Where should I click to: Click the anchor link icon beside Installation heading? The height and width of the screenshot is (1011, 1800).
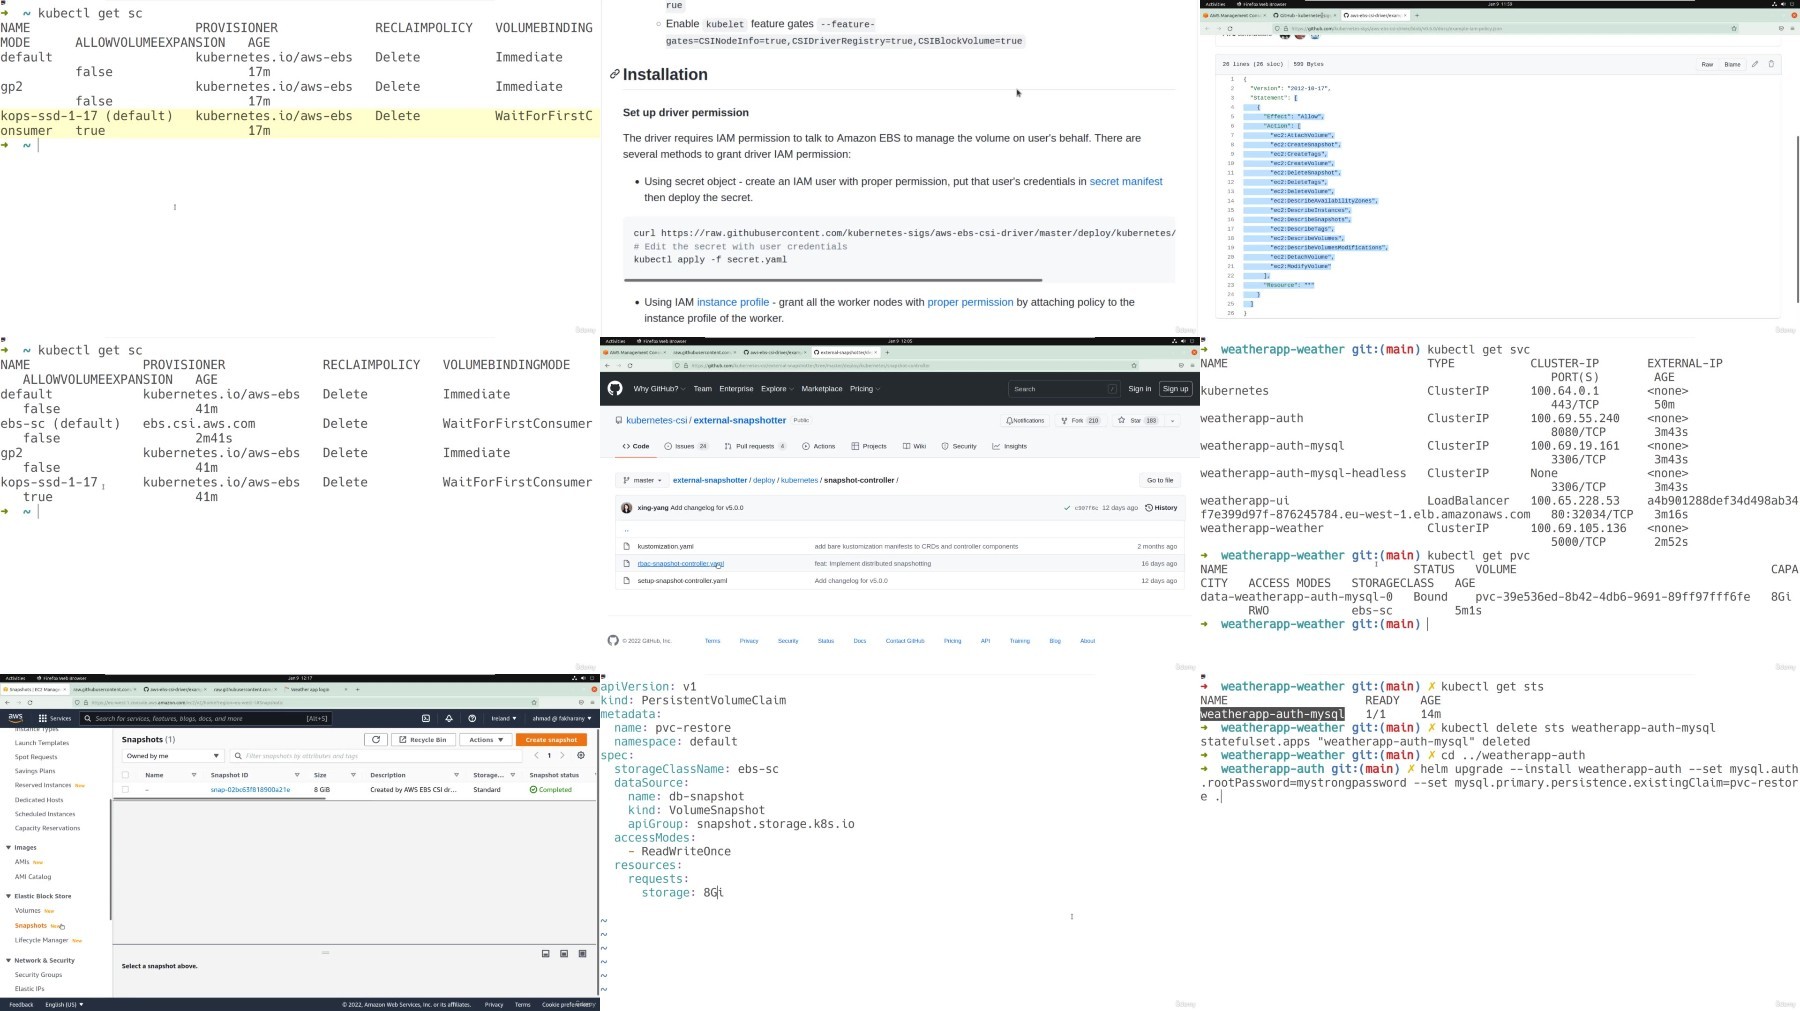tap(614, 75)
